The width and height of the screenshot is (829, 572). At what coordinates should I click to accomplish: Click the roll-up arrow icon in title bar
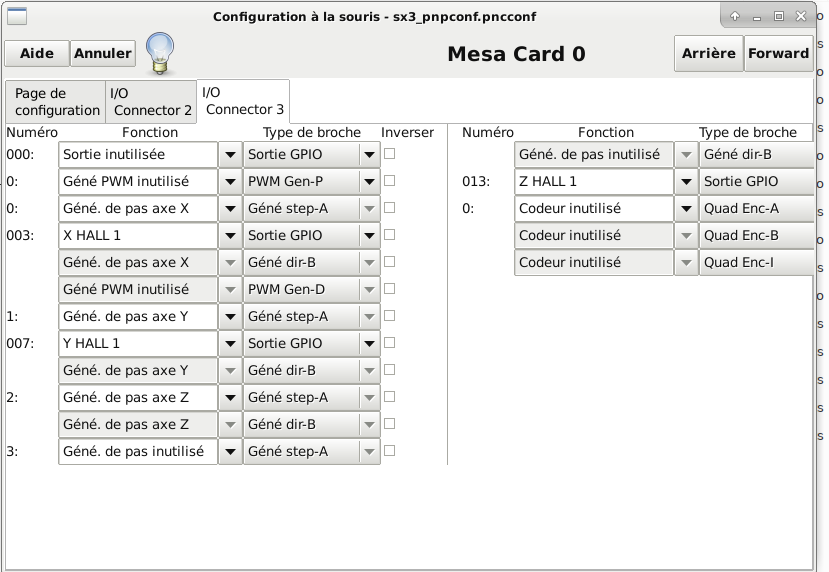pos(734,16)
